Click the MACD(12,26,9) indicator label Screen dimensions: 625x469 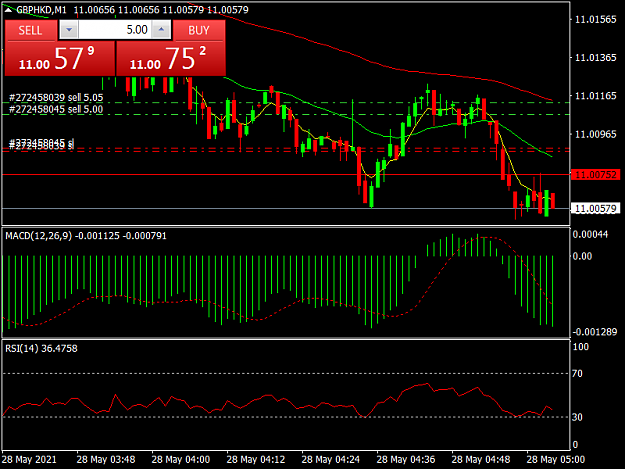coord(86,236)
